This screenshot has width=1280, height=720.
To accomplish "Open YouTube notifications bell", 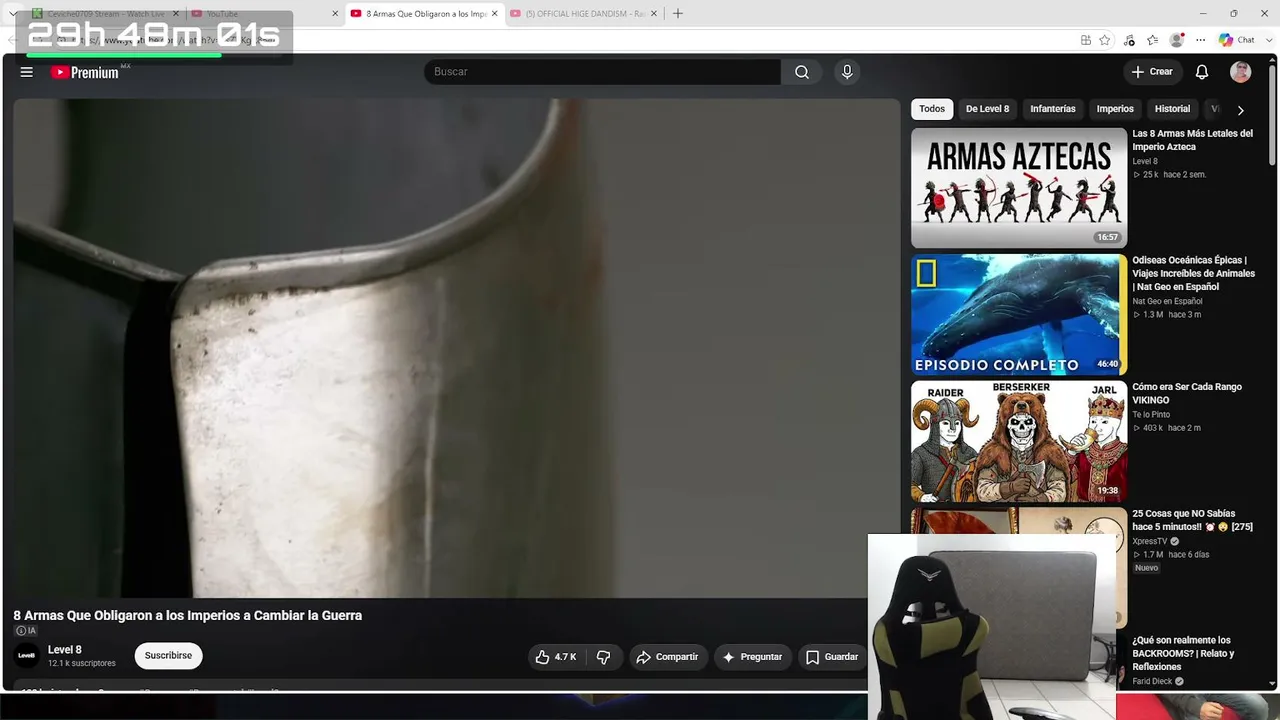I will pyautogui.click(x=1202, y=72).
